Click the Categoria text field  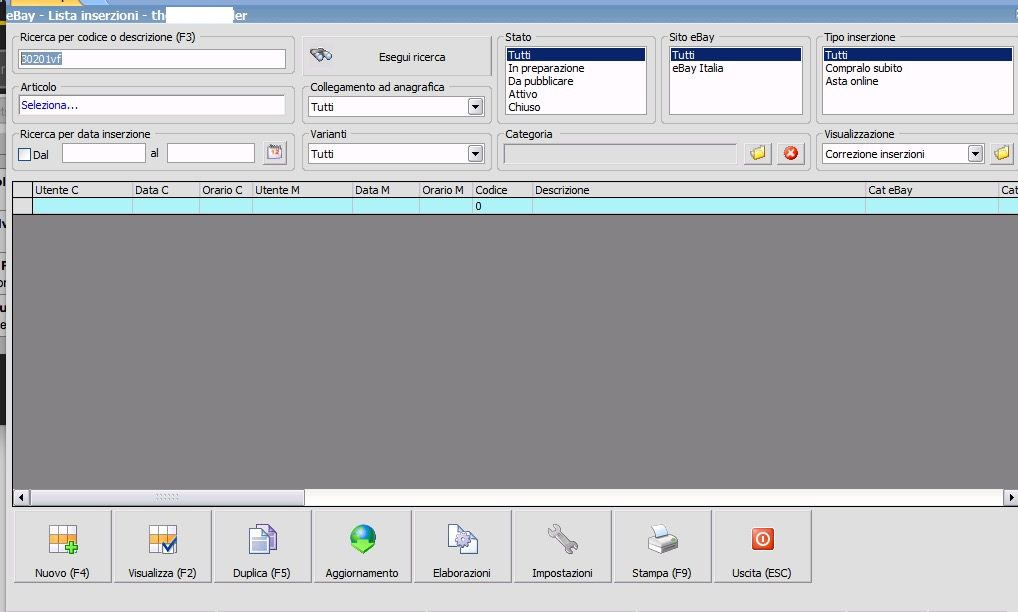tap(620, 154)
